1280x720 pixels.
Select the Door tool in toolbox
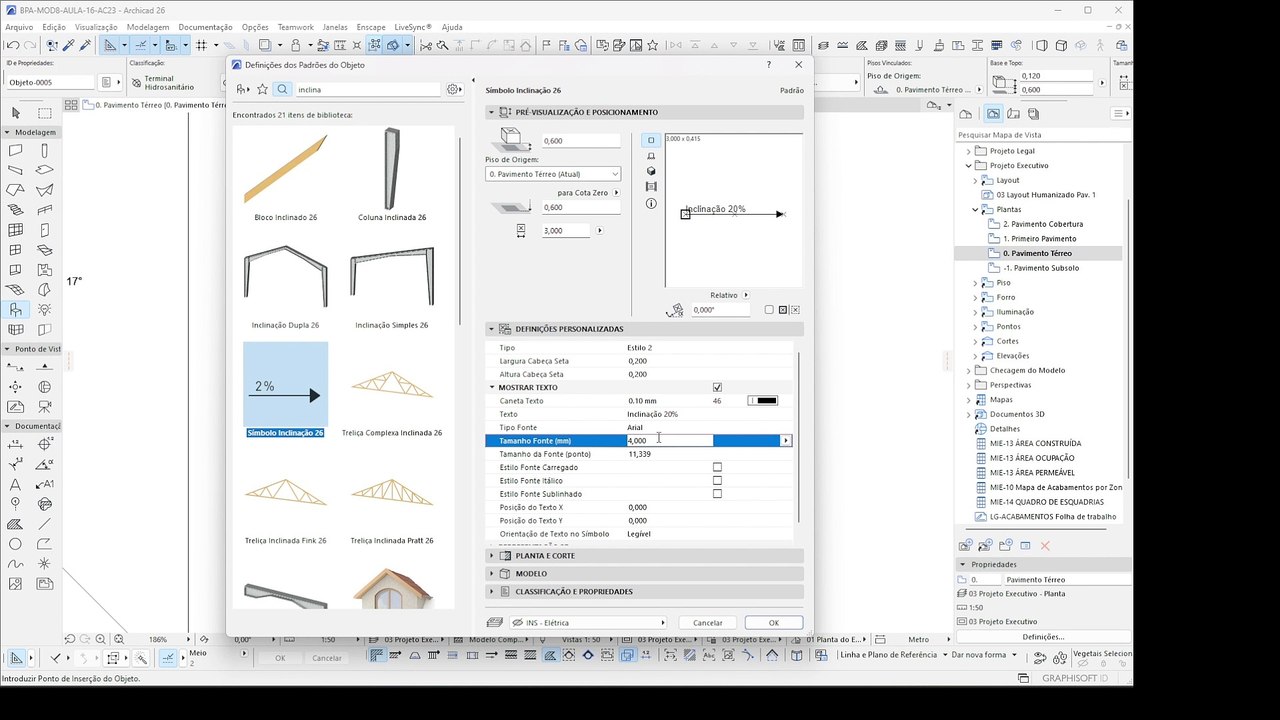click(44, 230)
